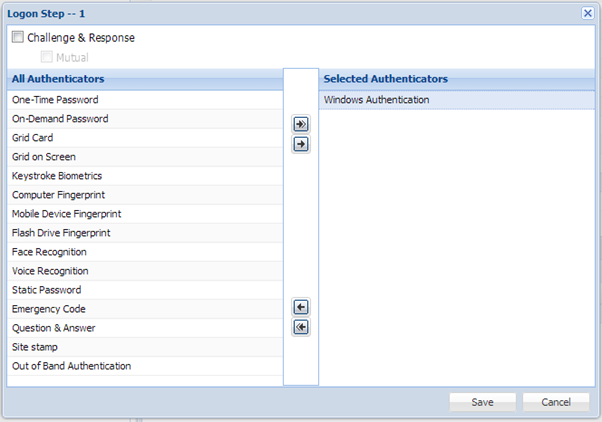Screen dimensions: 602x422
Task: Click the add all authenticators double-arrow icon
Action: [300, 125]
